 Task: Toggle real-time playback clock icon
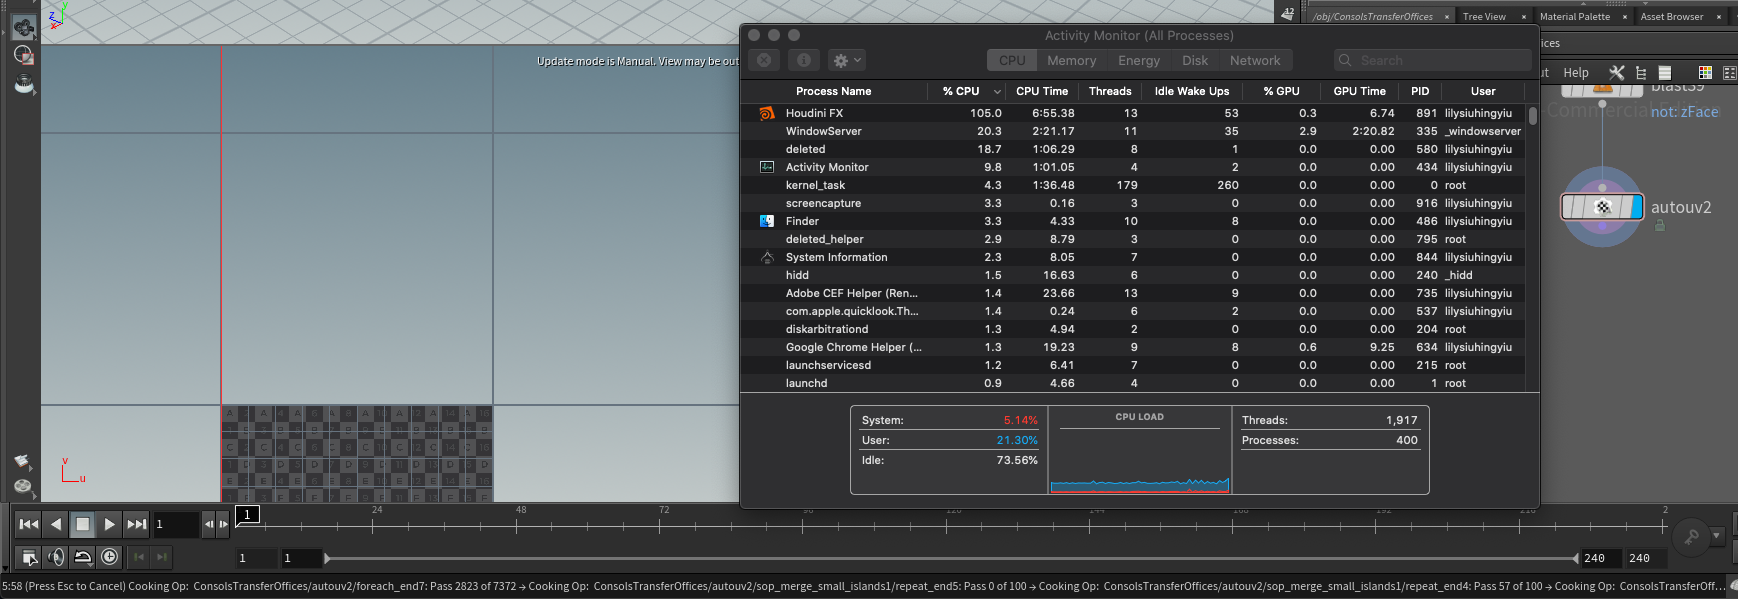point(110,557)
